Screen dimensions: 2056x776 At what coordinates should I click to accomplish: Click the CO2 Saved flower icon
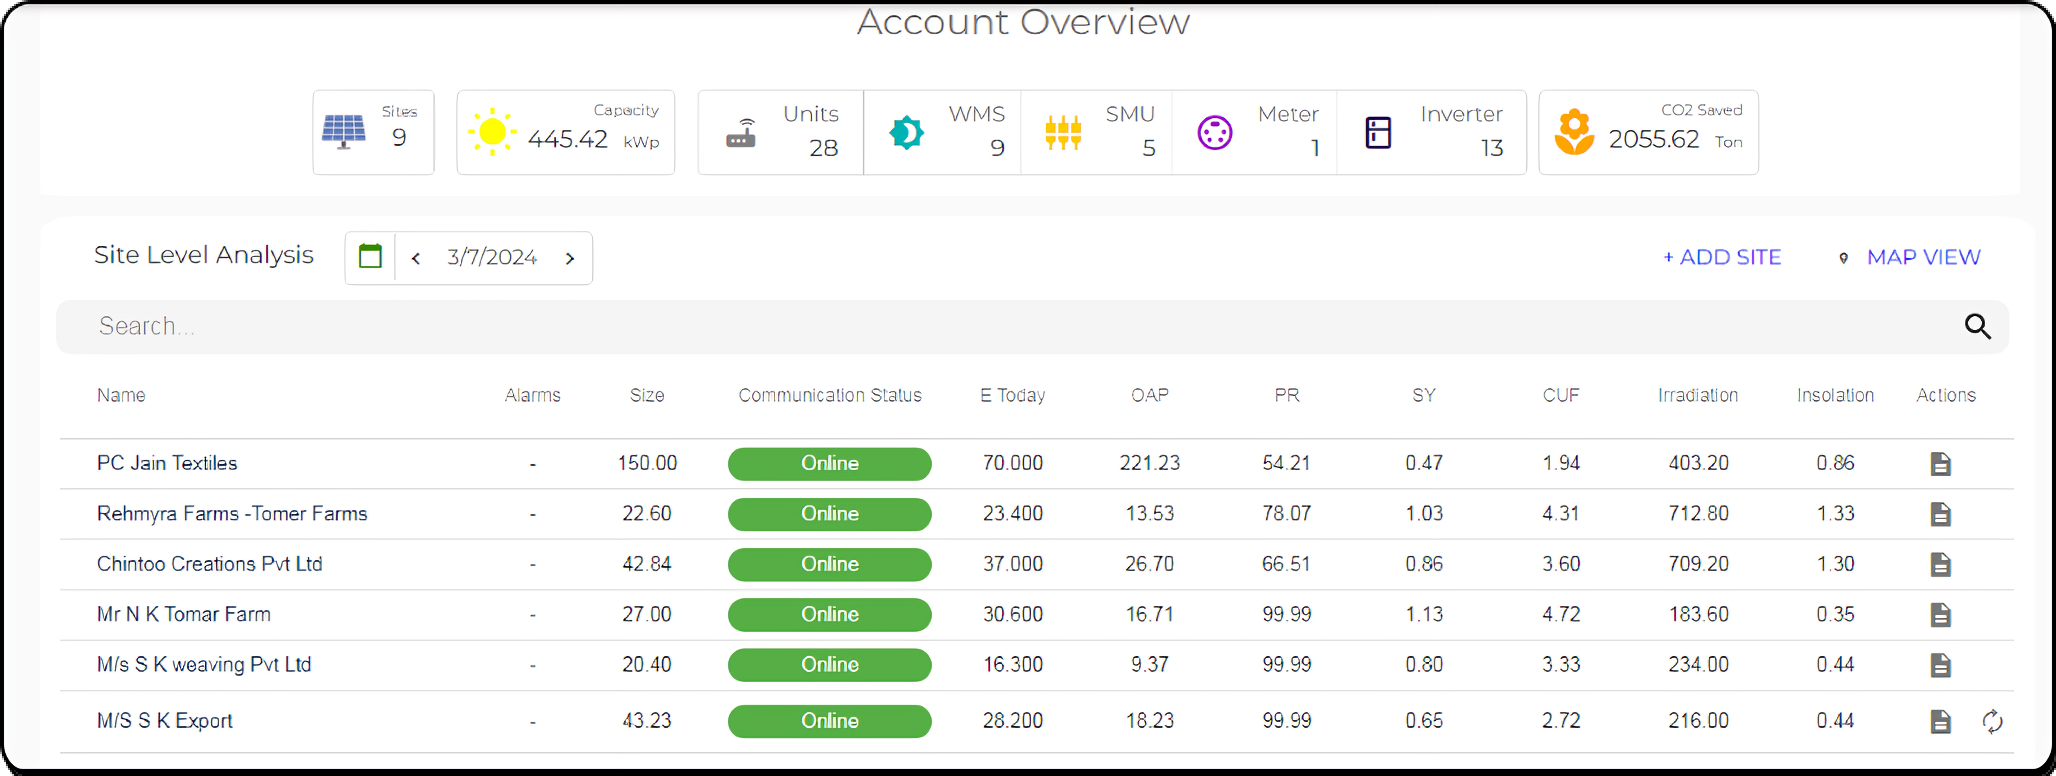click(1574, 132)
